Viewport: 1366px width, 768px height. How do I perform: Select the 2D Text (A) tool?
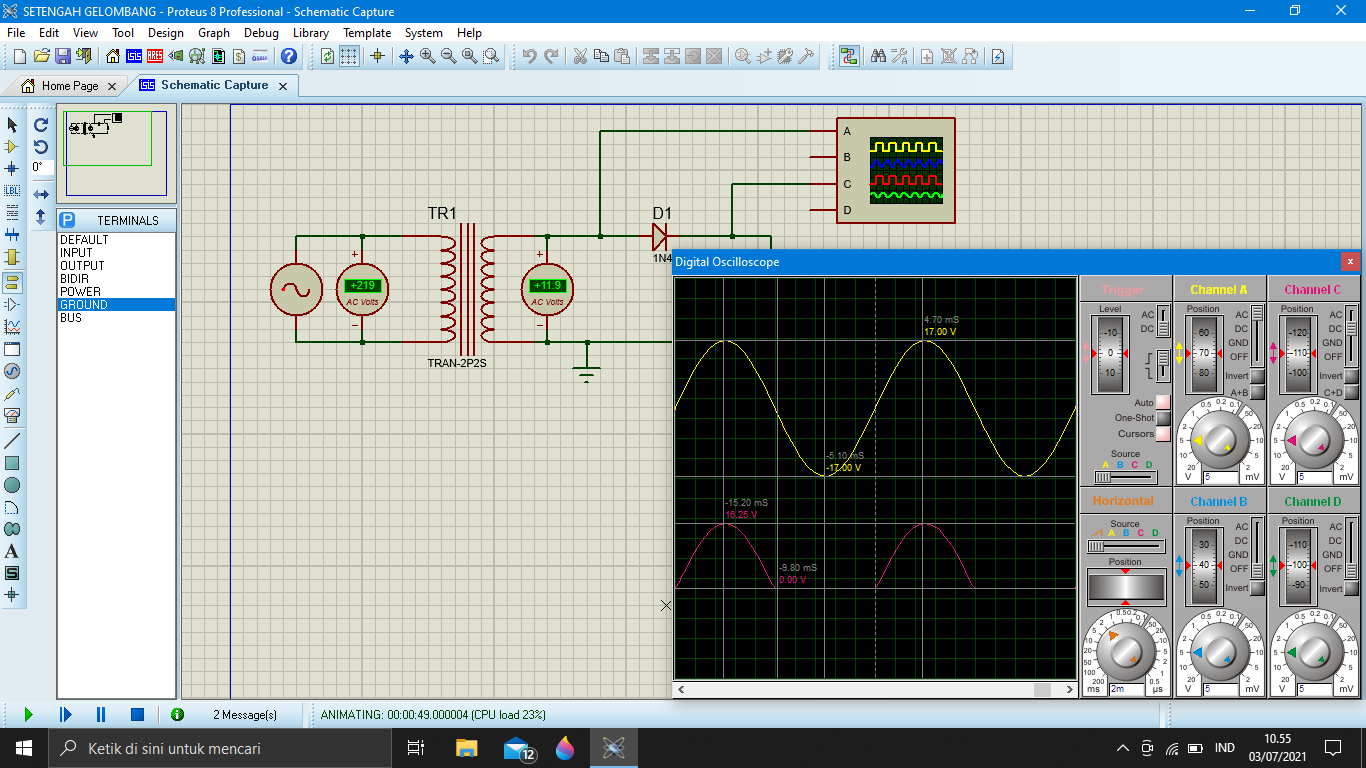tap(12, 551)
